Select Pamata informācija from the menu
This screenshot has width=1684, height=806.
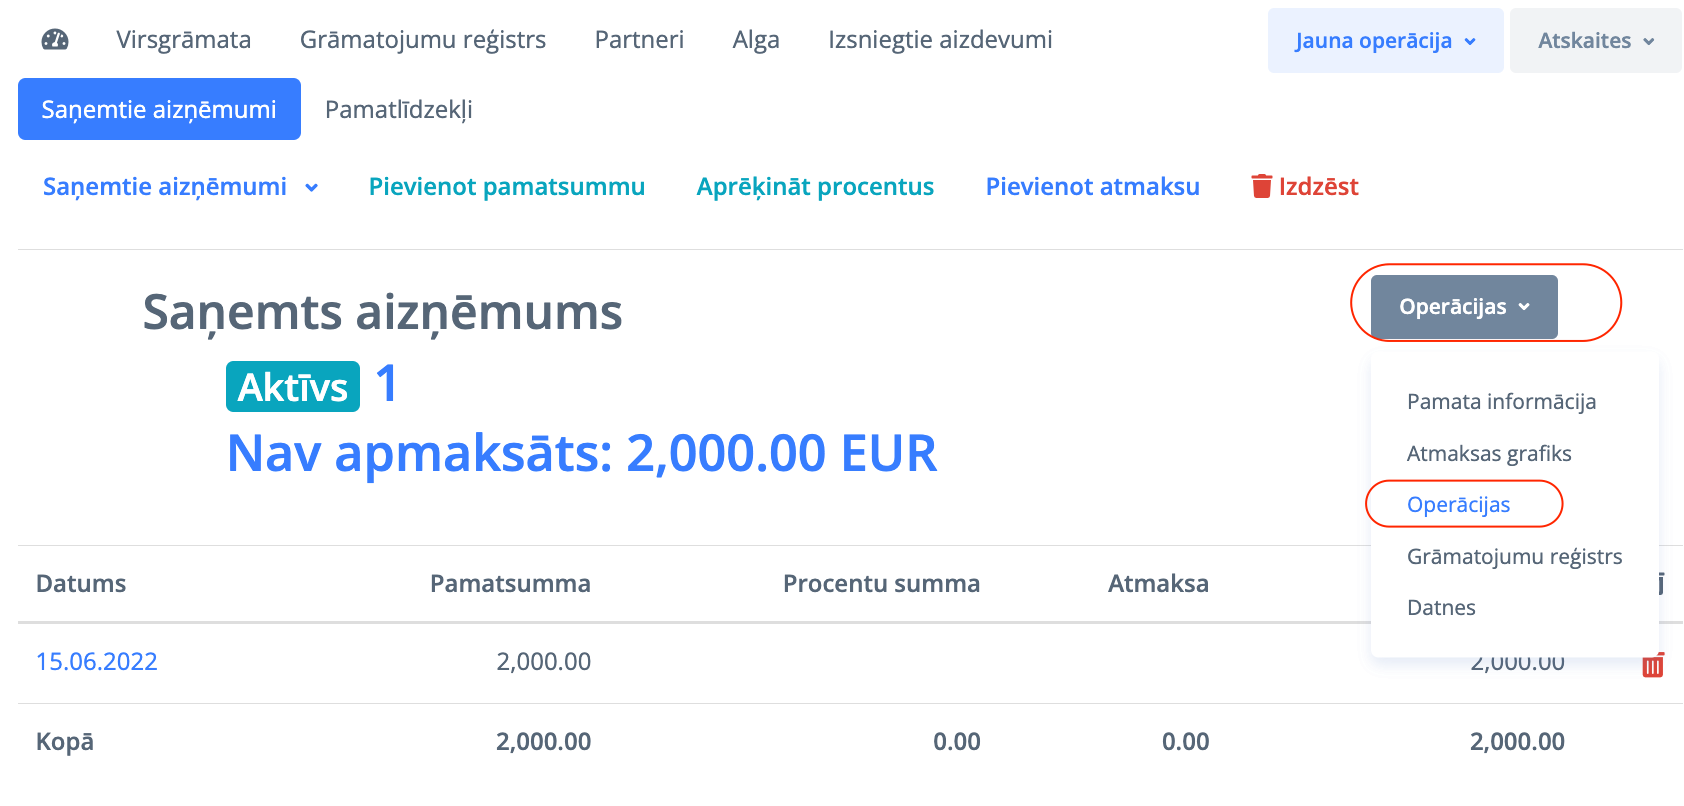[1500, 402]
